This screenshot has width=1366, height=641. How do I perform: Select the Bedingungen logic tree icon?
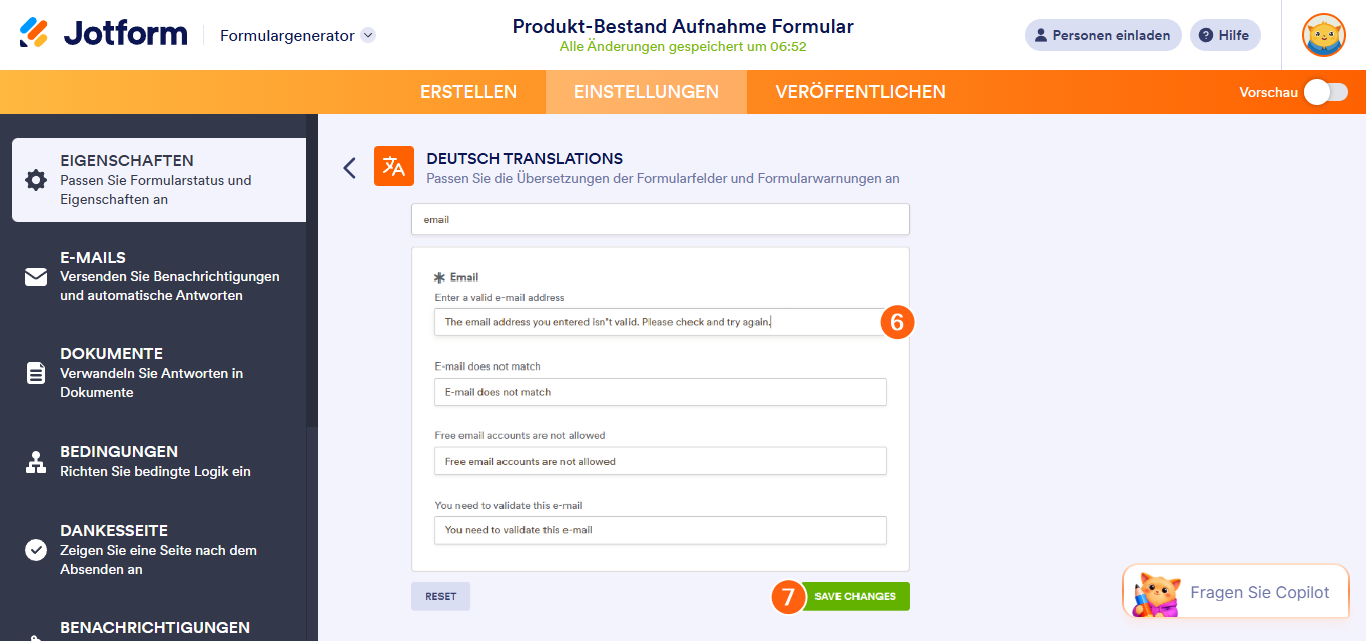point(36,462)
